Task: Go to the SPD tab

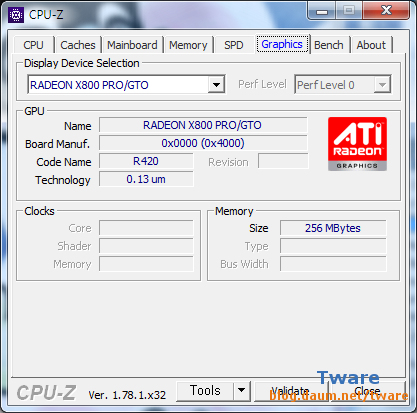Action: pyautogui.click(x=234, y=45)
